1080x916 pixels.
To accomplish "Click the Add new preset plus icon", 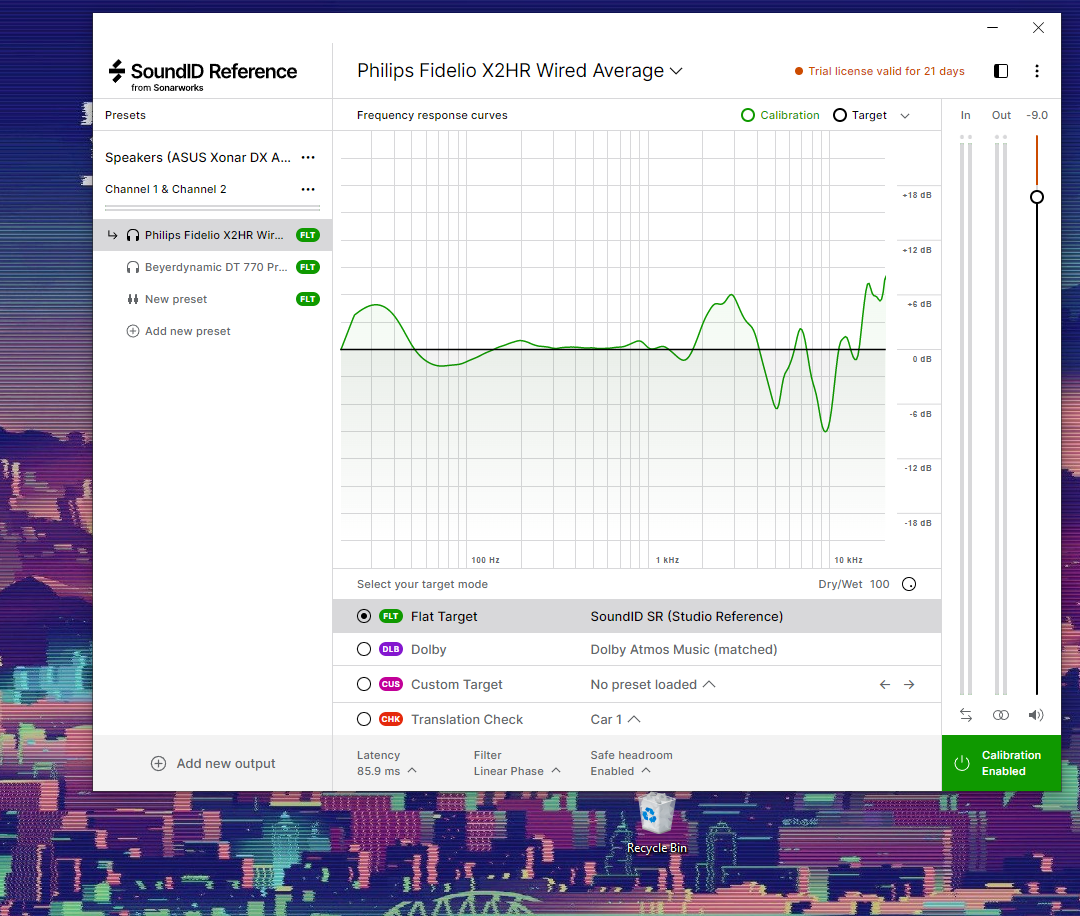I will [x=133, y=331].
